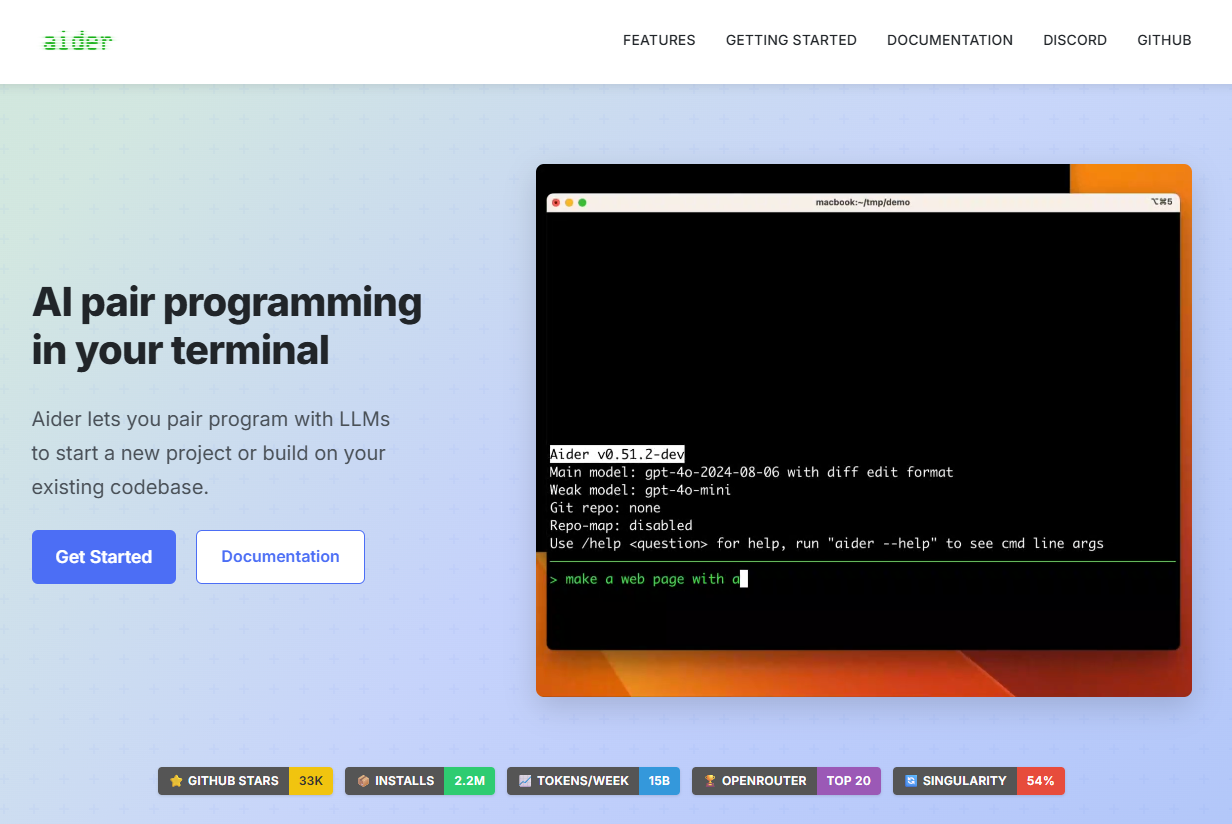Click the Tokens/Week chart icon
This screenshot has width=1232, height=824.
525,781
